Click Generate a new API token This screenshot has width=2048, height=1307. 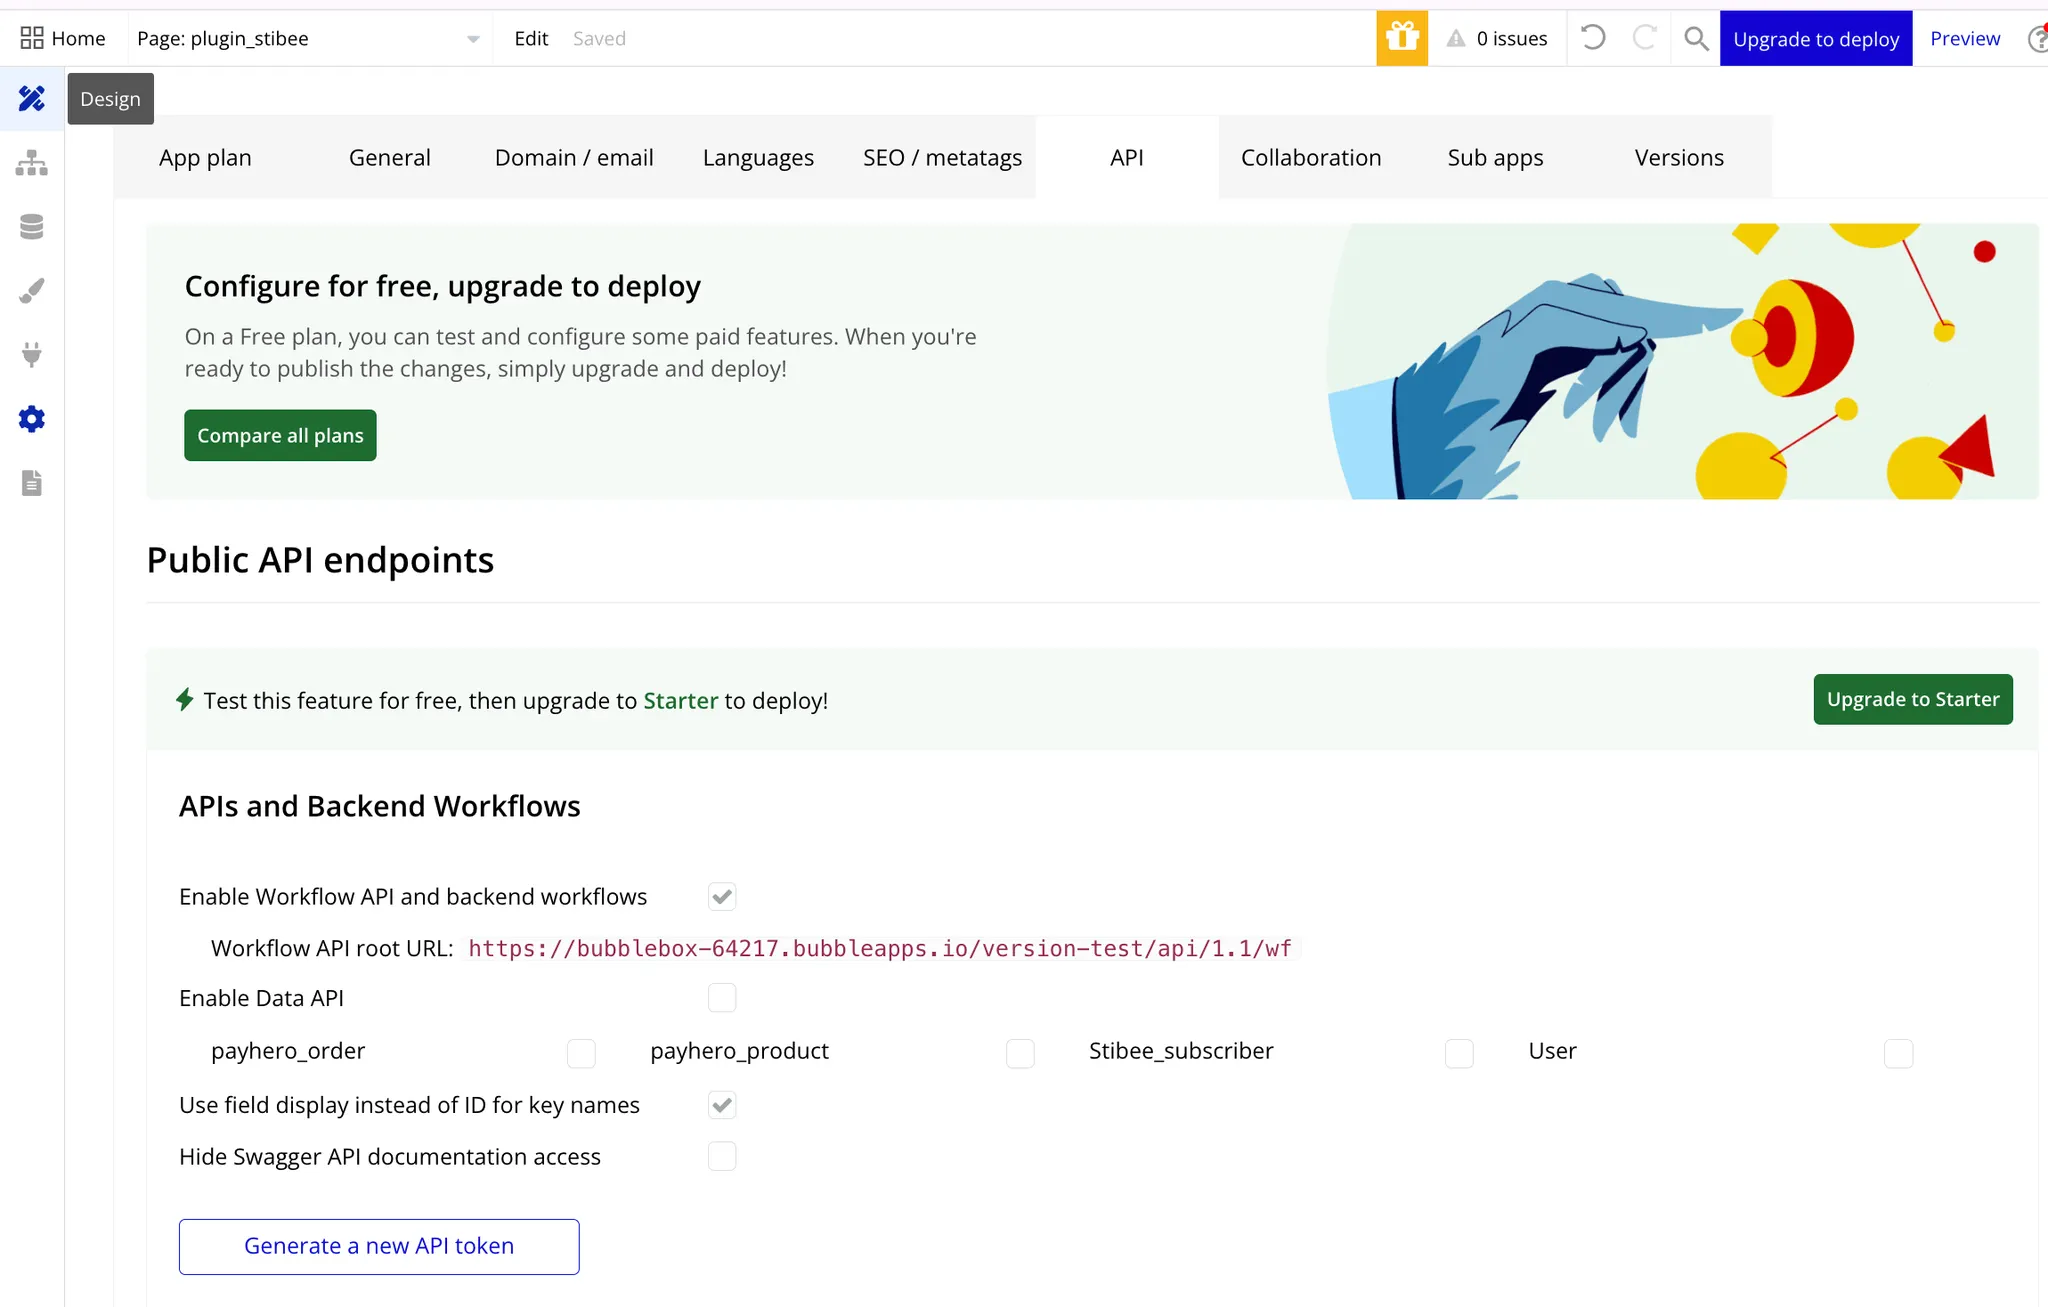point(379,1246)
